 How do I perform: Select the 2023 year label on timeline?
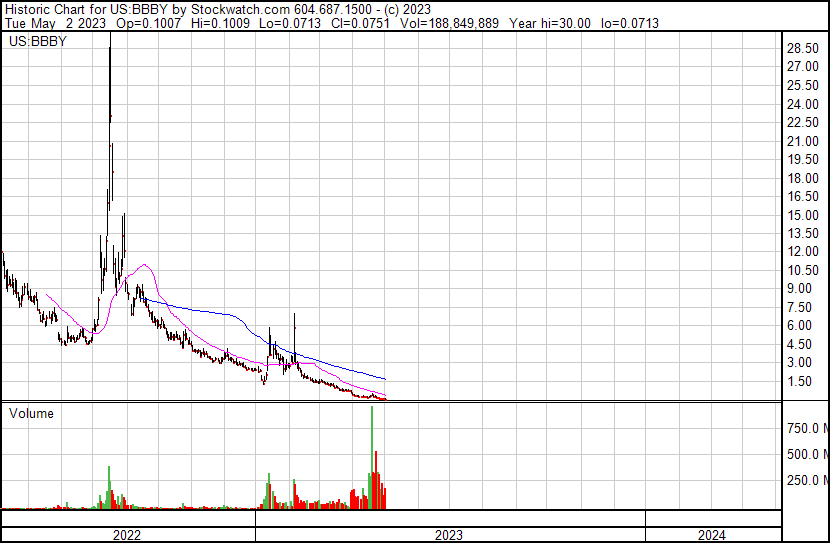[x=449, y=535]
